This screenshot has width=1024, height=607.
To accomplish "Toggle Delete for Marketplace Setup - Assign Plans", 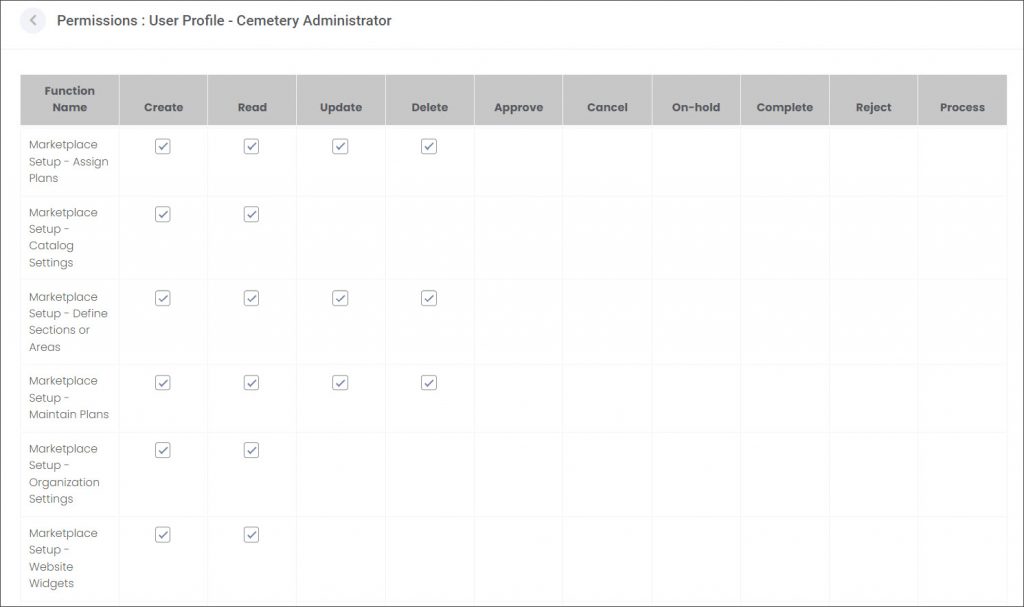I will coord(429,146).
